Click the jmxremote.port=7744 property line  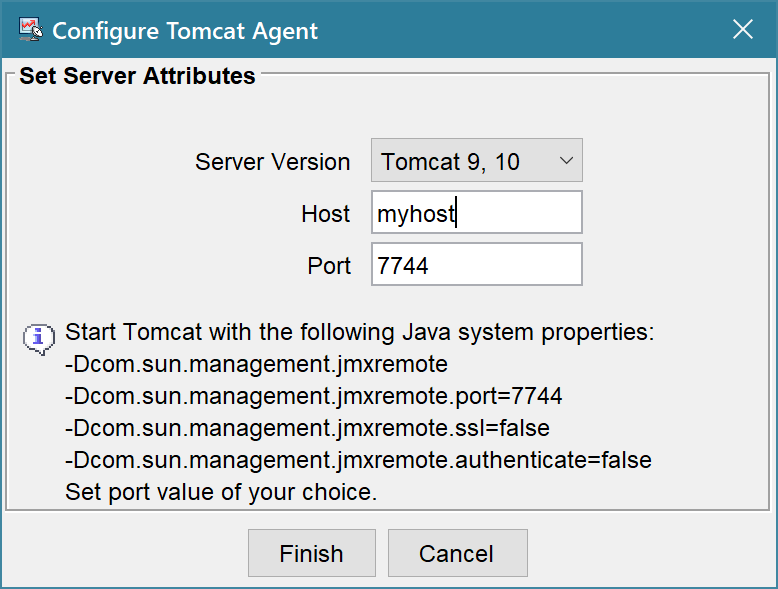pyautogui.click(x=314, y=396)
